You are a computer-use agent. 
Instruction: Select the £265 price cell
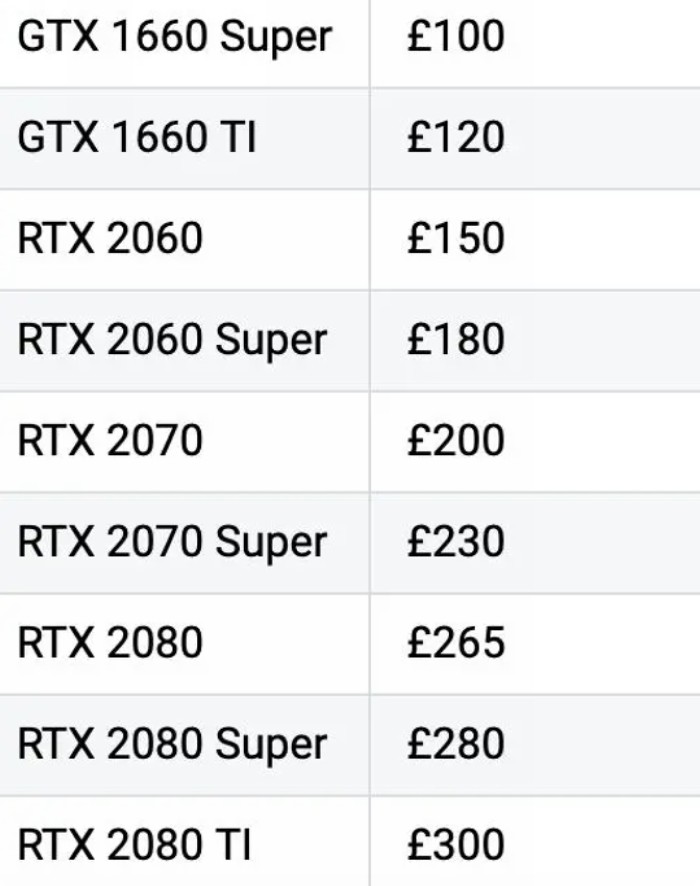tap(455, 643)
